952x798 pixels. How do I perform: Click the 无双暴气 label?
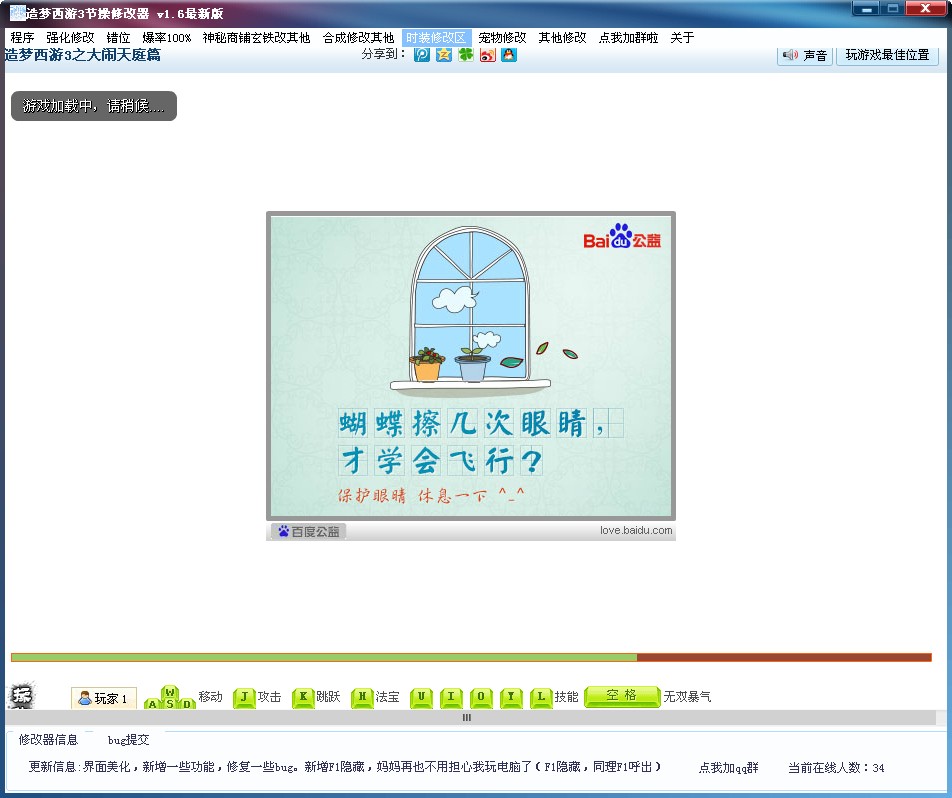[687, 697]
